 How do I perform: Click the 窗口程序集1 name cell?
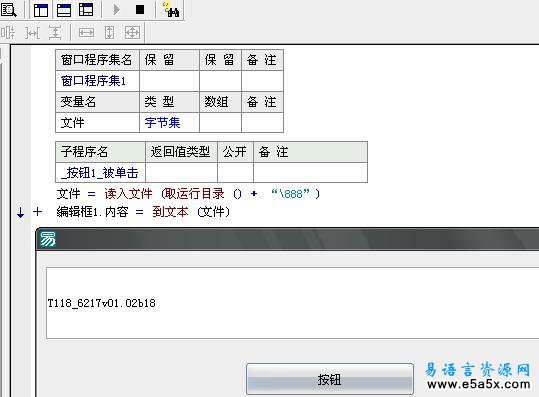click(x=98, y=81)
